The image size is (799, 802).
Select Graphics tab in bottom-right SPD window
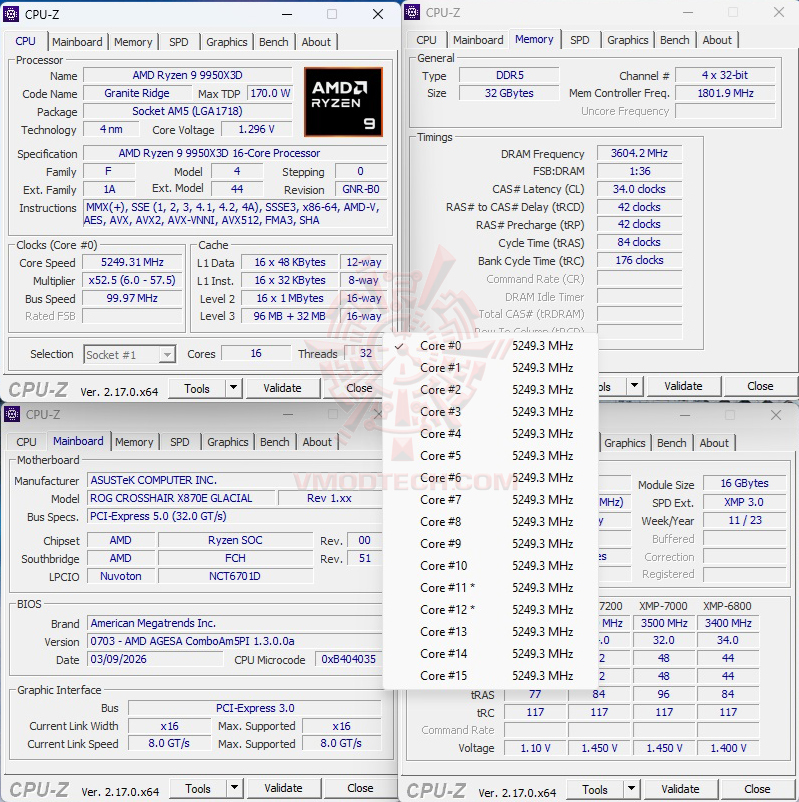point(625,443)
